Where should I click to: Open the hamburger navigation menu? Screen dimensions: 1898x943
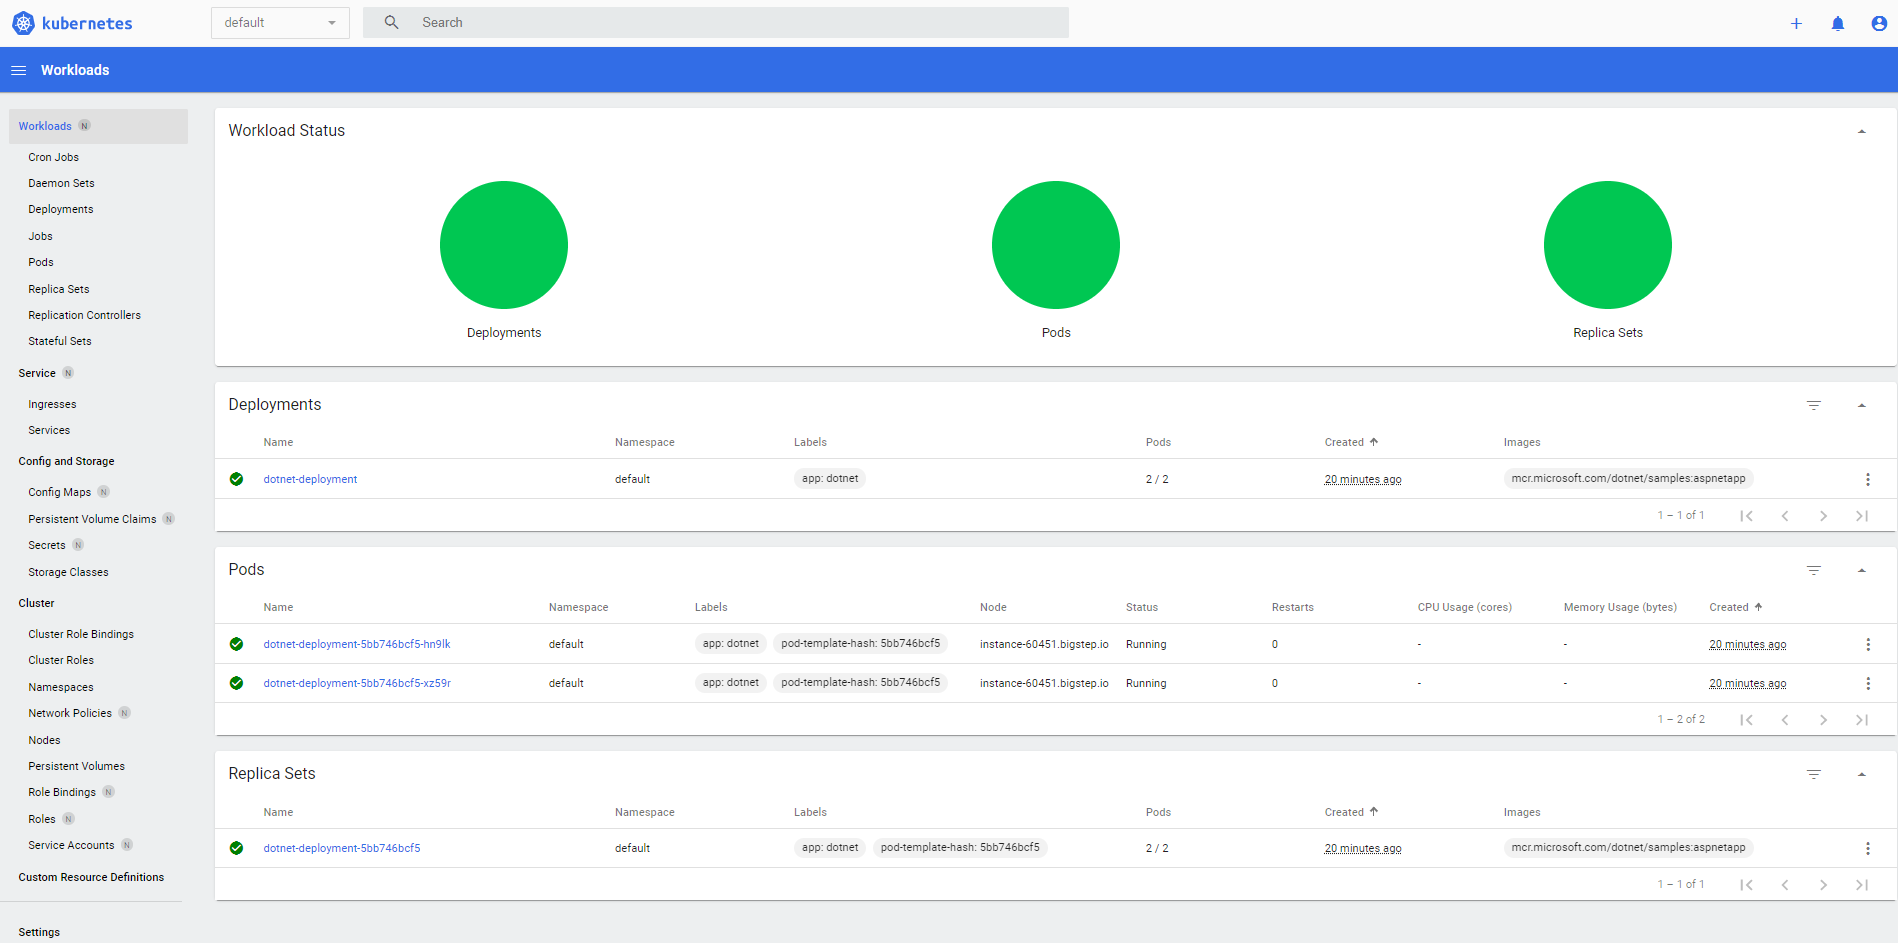point(18,70)
